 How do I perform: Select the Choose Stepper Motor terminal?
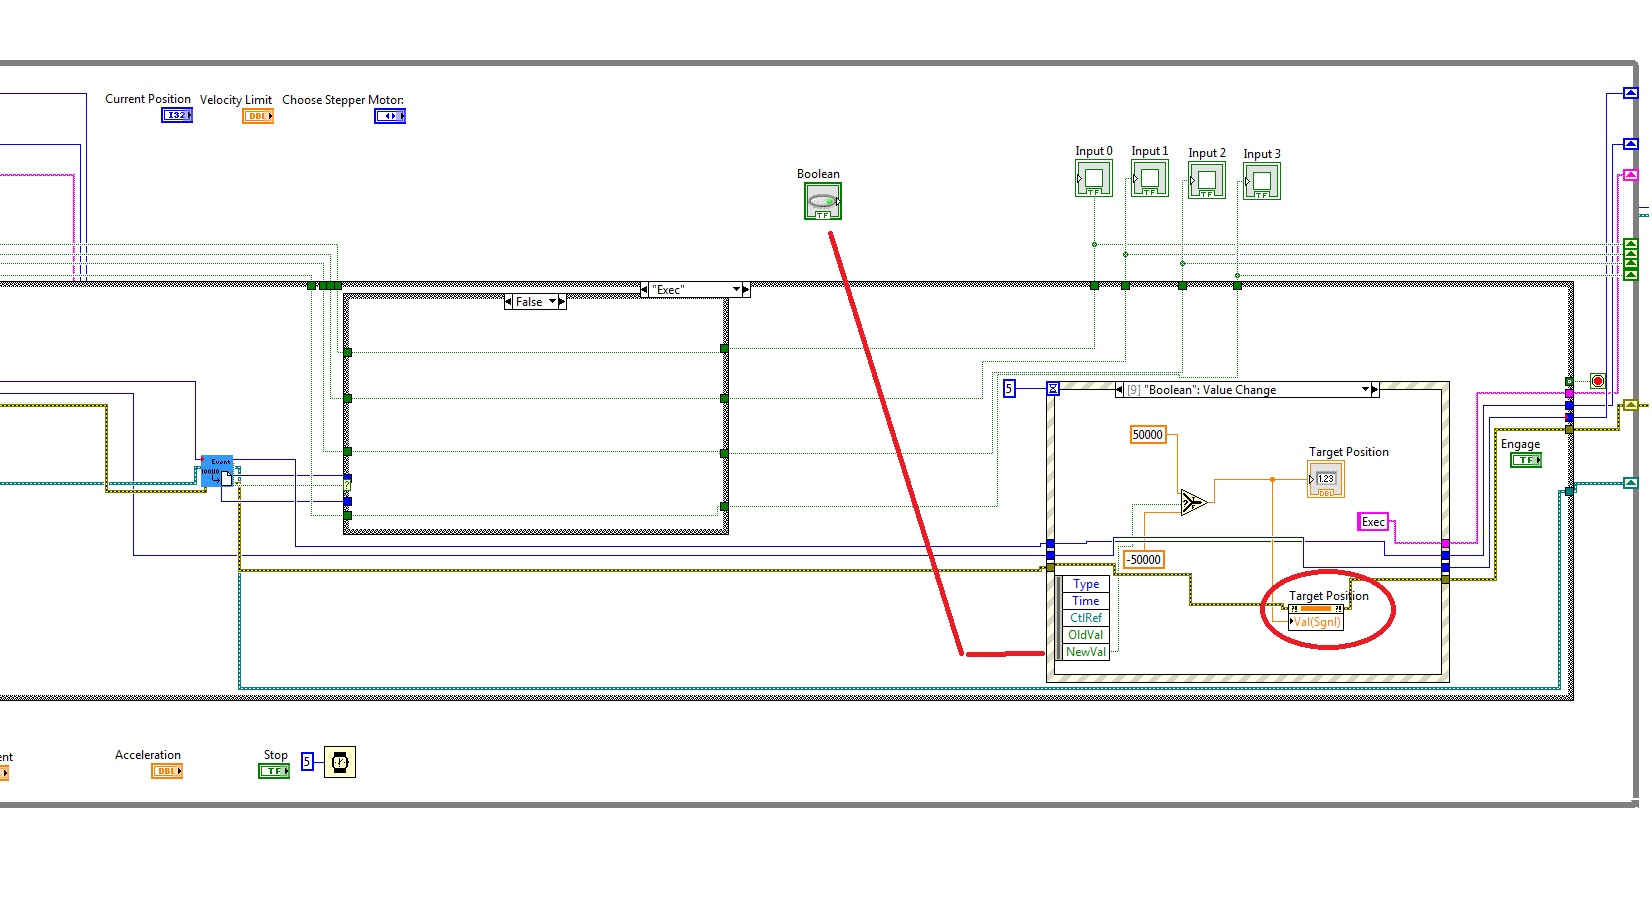pyautogui.click(x=390, y=116)
